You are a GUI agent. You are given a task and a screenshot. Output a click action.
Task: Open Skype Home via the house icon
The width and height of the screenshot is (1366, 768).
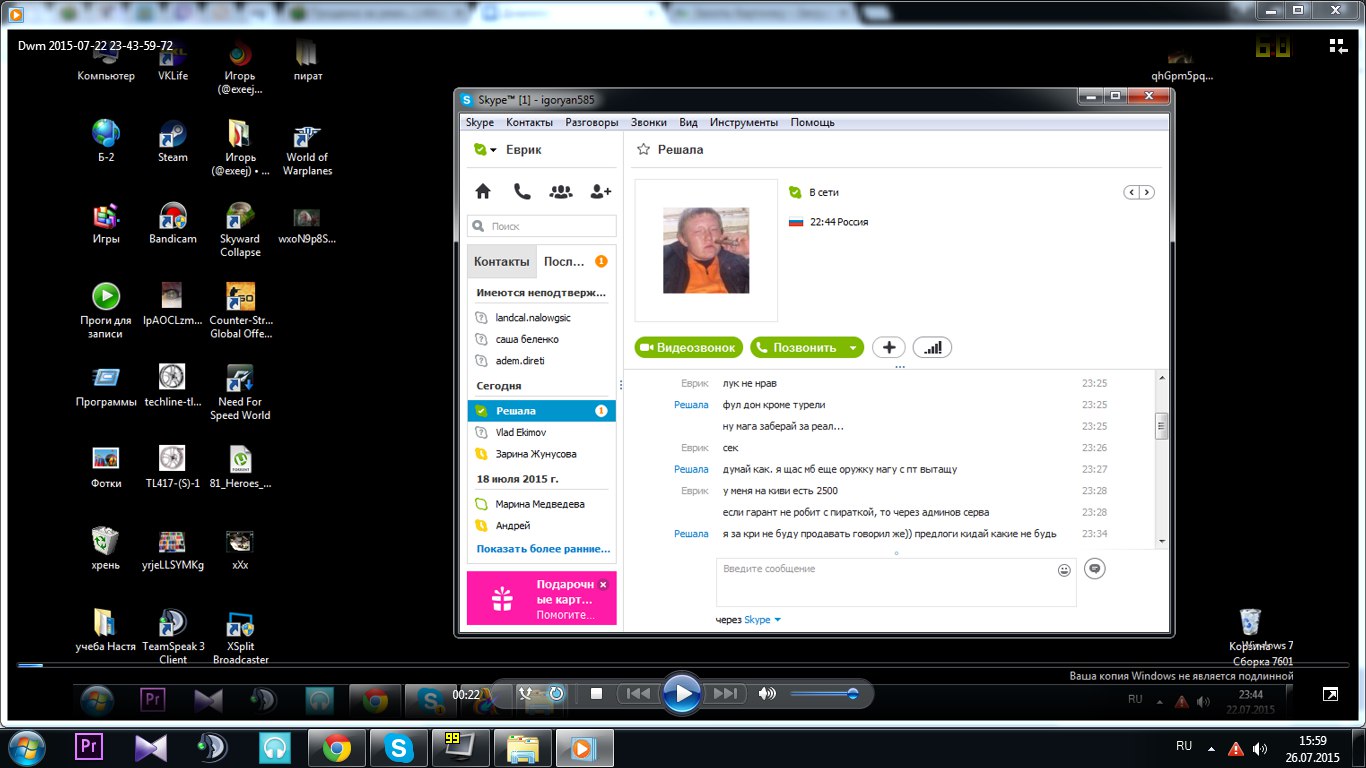coord(483,191)
